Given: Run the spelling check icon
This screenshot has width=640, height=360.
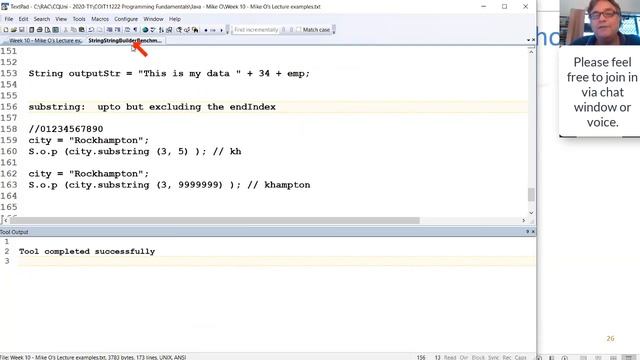Looking at the screenshot, I should pos(153,30).
